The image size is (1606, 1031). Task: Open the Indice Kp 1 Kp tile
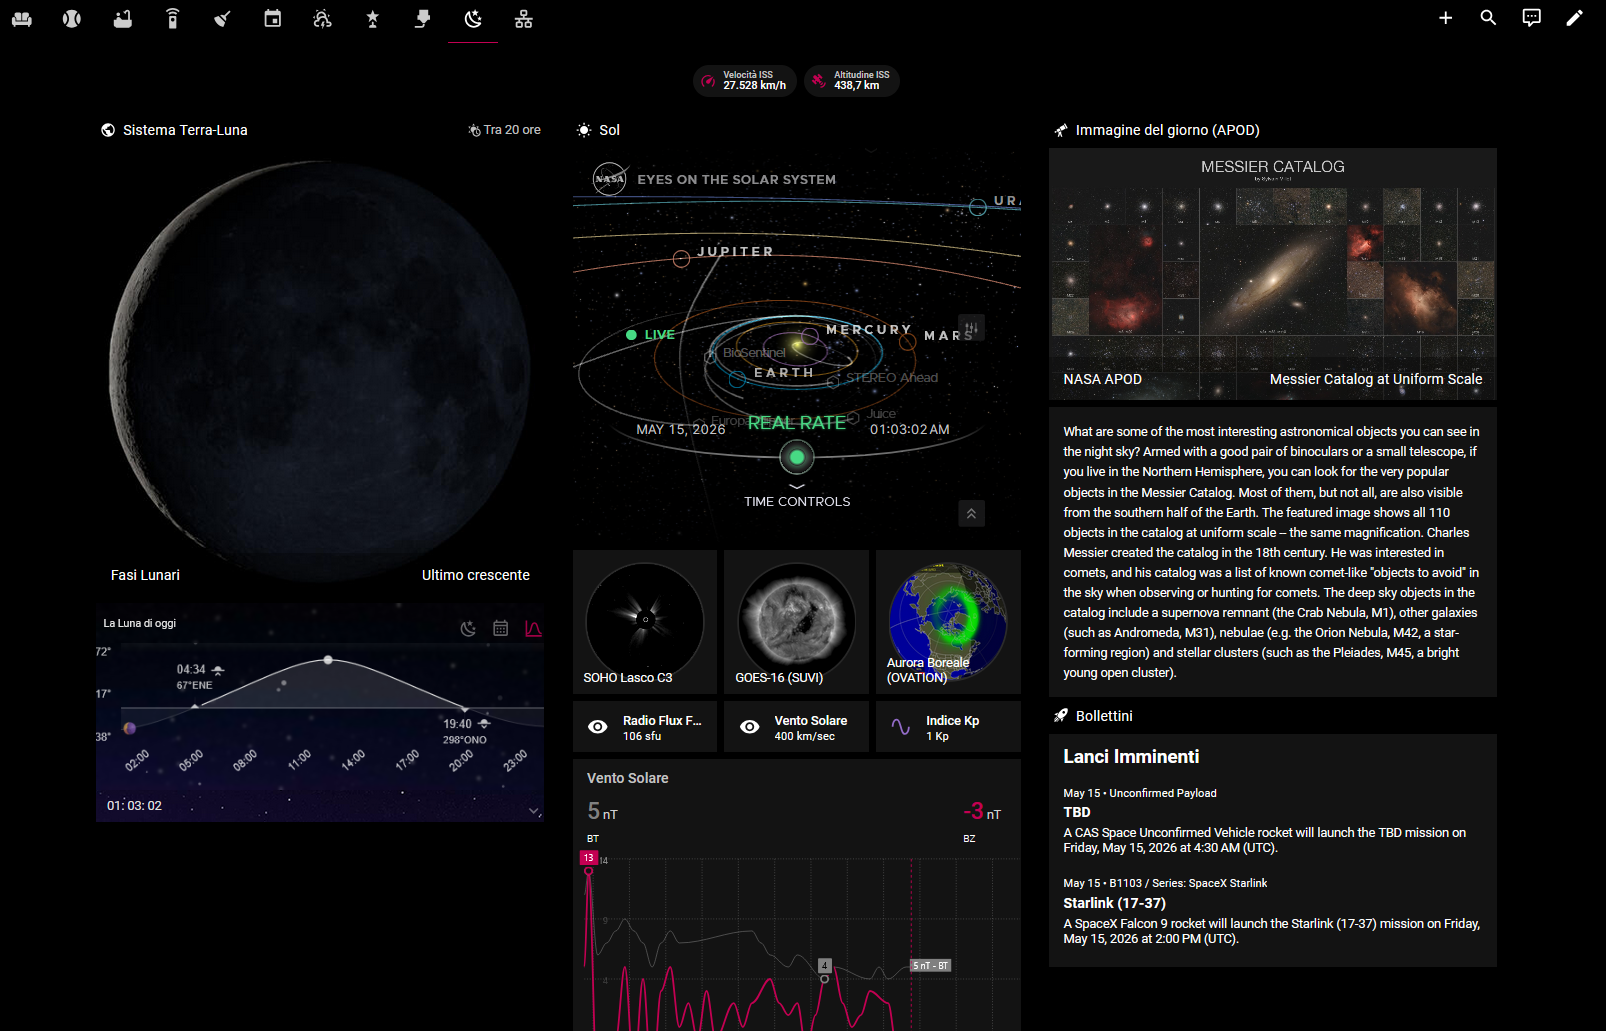948,727
